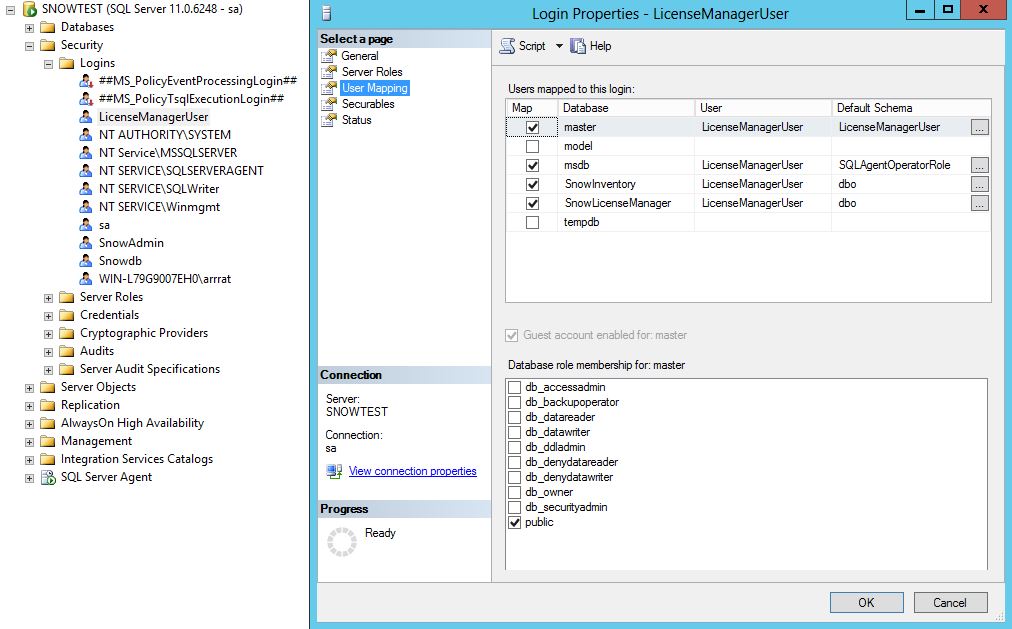Check the Map checkbox for tempdb
This screenshot has width=1012, height=629.
click(532, 223)
